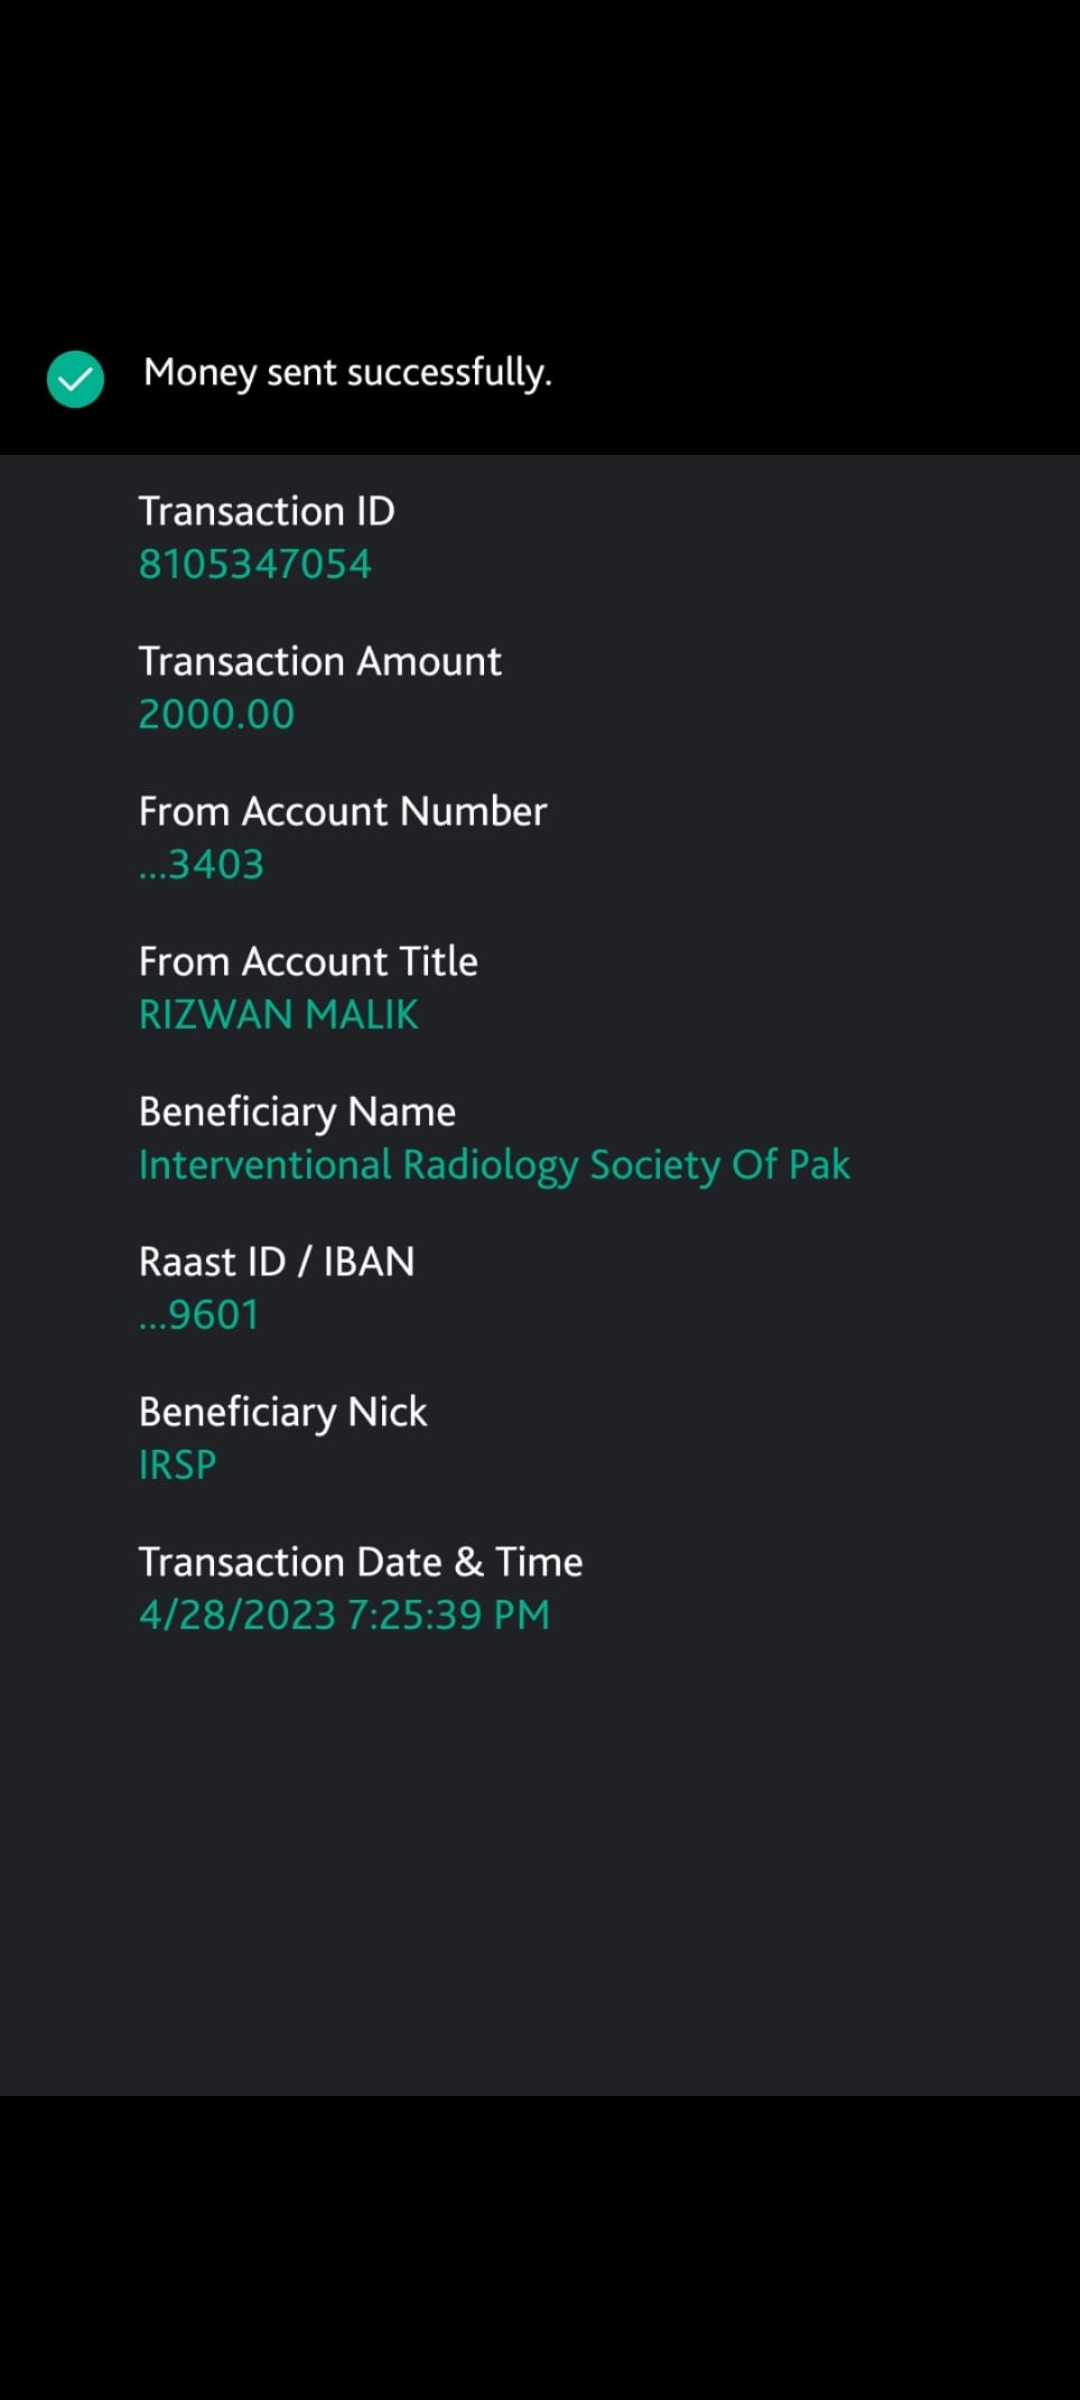Screen dimensions: 1080x2400
Task: Click the green success checkmark icon
Action: (75, 379)
